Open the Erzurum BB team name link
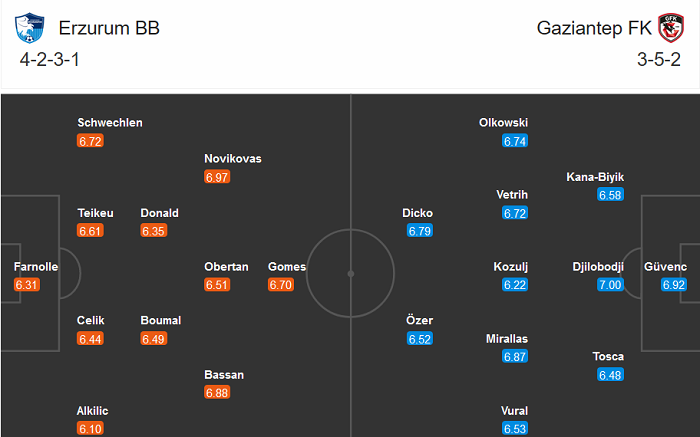700x437 pixels. [109, 28]
